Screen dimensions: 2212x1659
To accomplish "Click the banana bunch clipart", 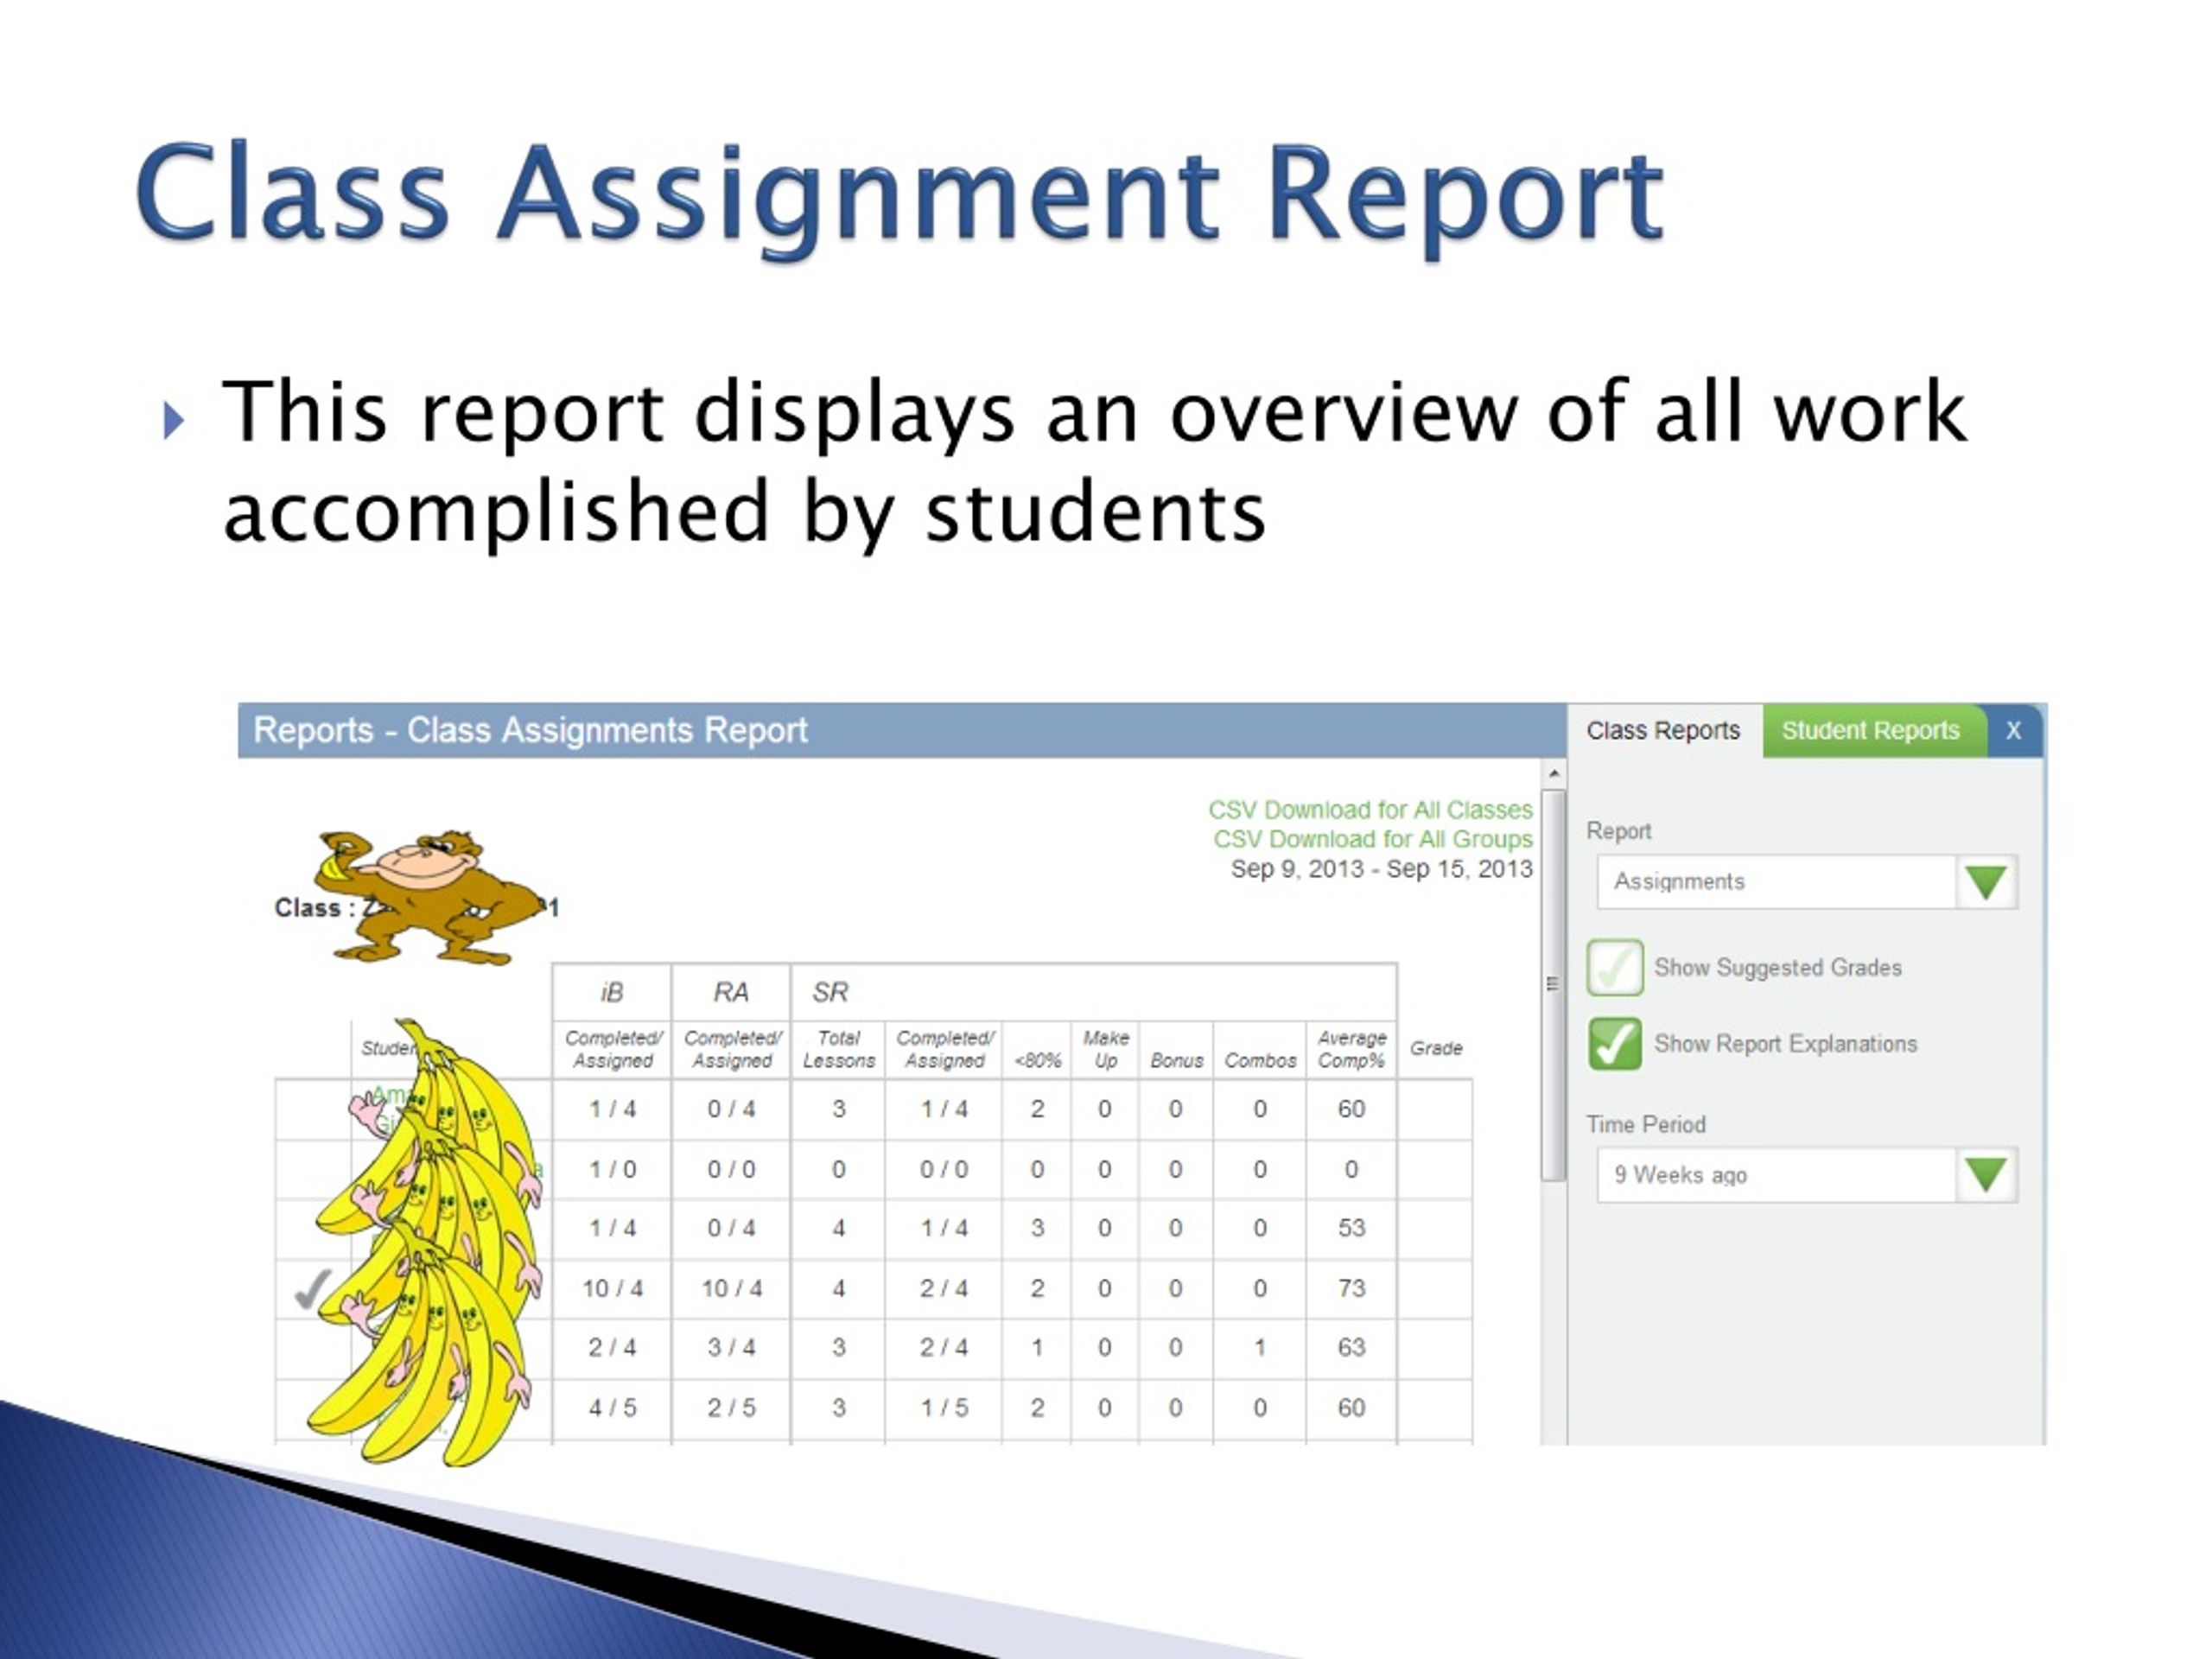I will click(427, 1242).
